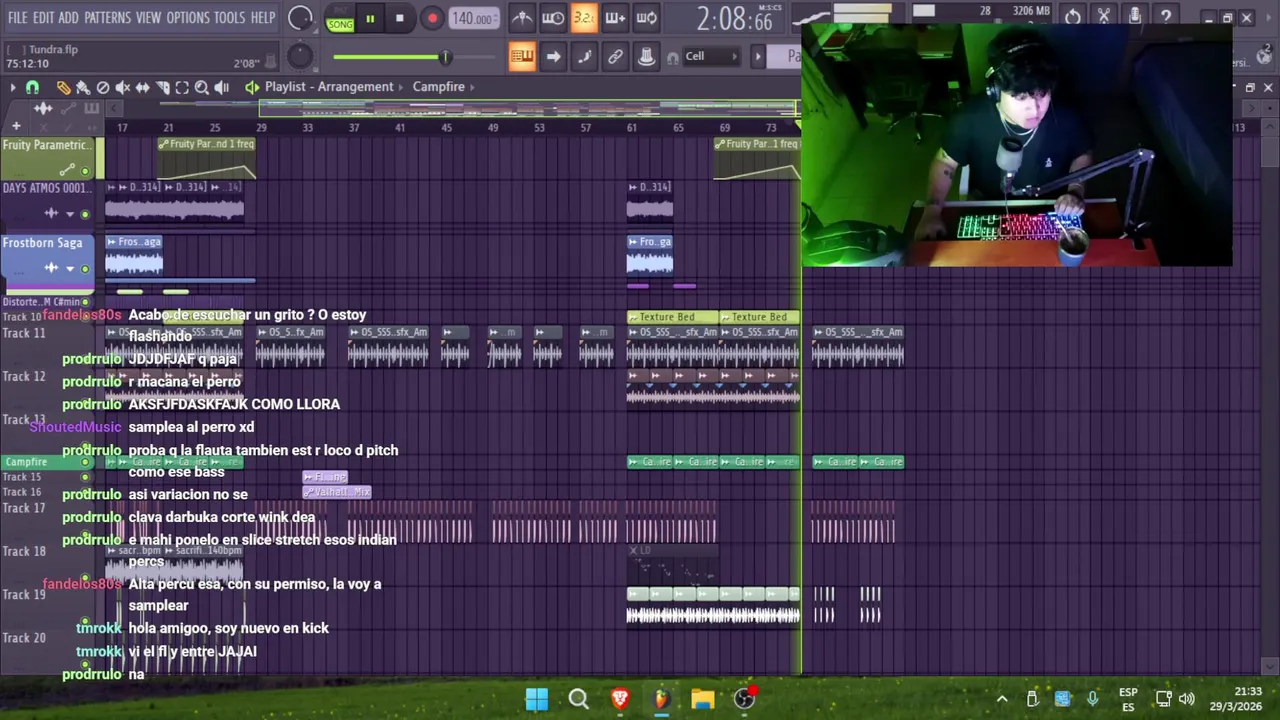Toggle step editing mode arrow icon
Image resolution: width=1280 pixels, height=720 pixels.
553,56
